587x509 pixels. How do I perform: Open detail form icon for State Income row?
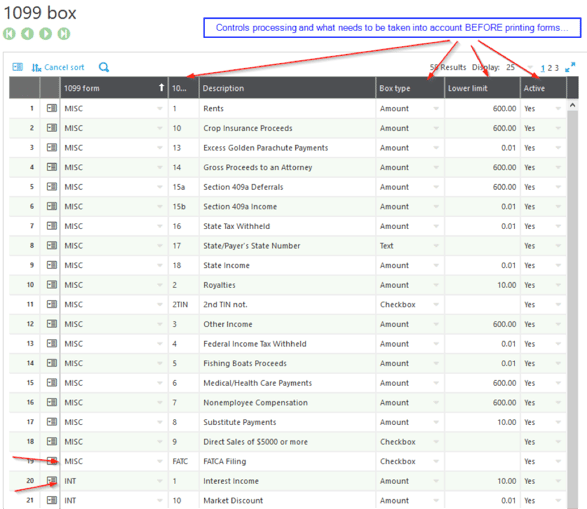pos(52,265)
